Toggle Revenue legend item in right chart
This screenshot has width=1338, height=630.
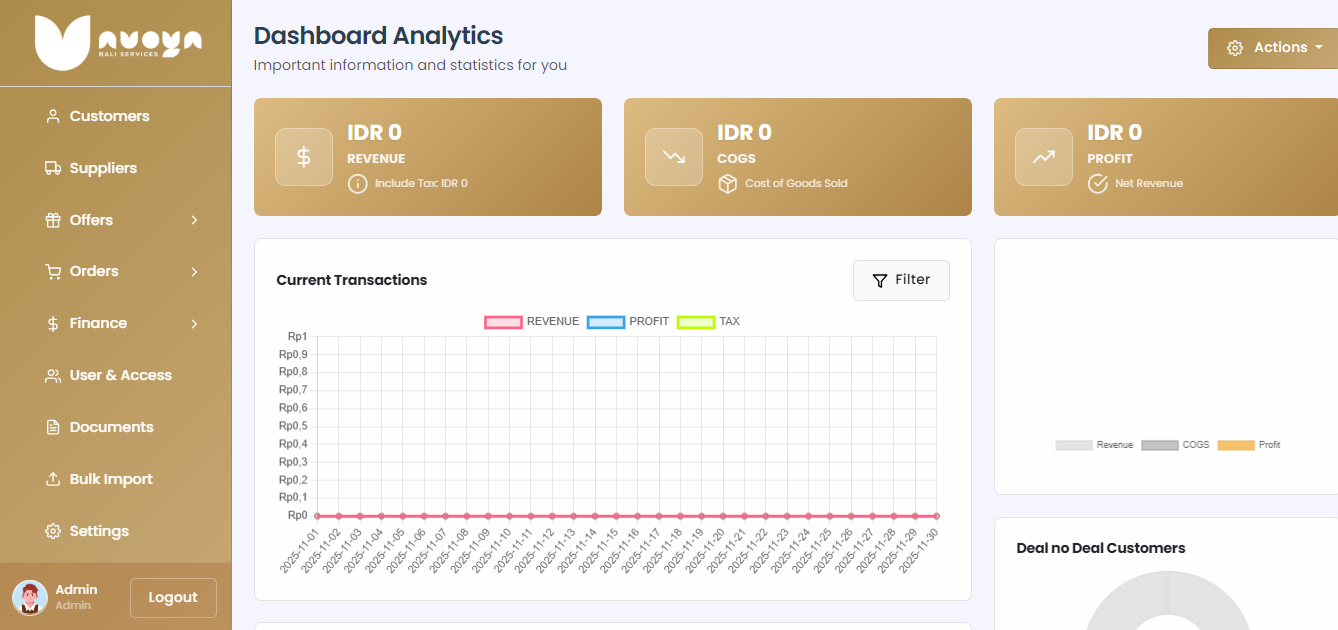1094,445
